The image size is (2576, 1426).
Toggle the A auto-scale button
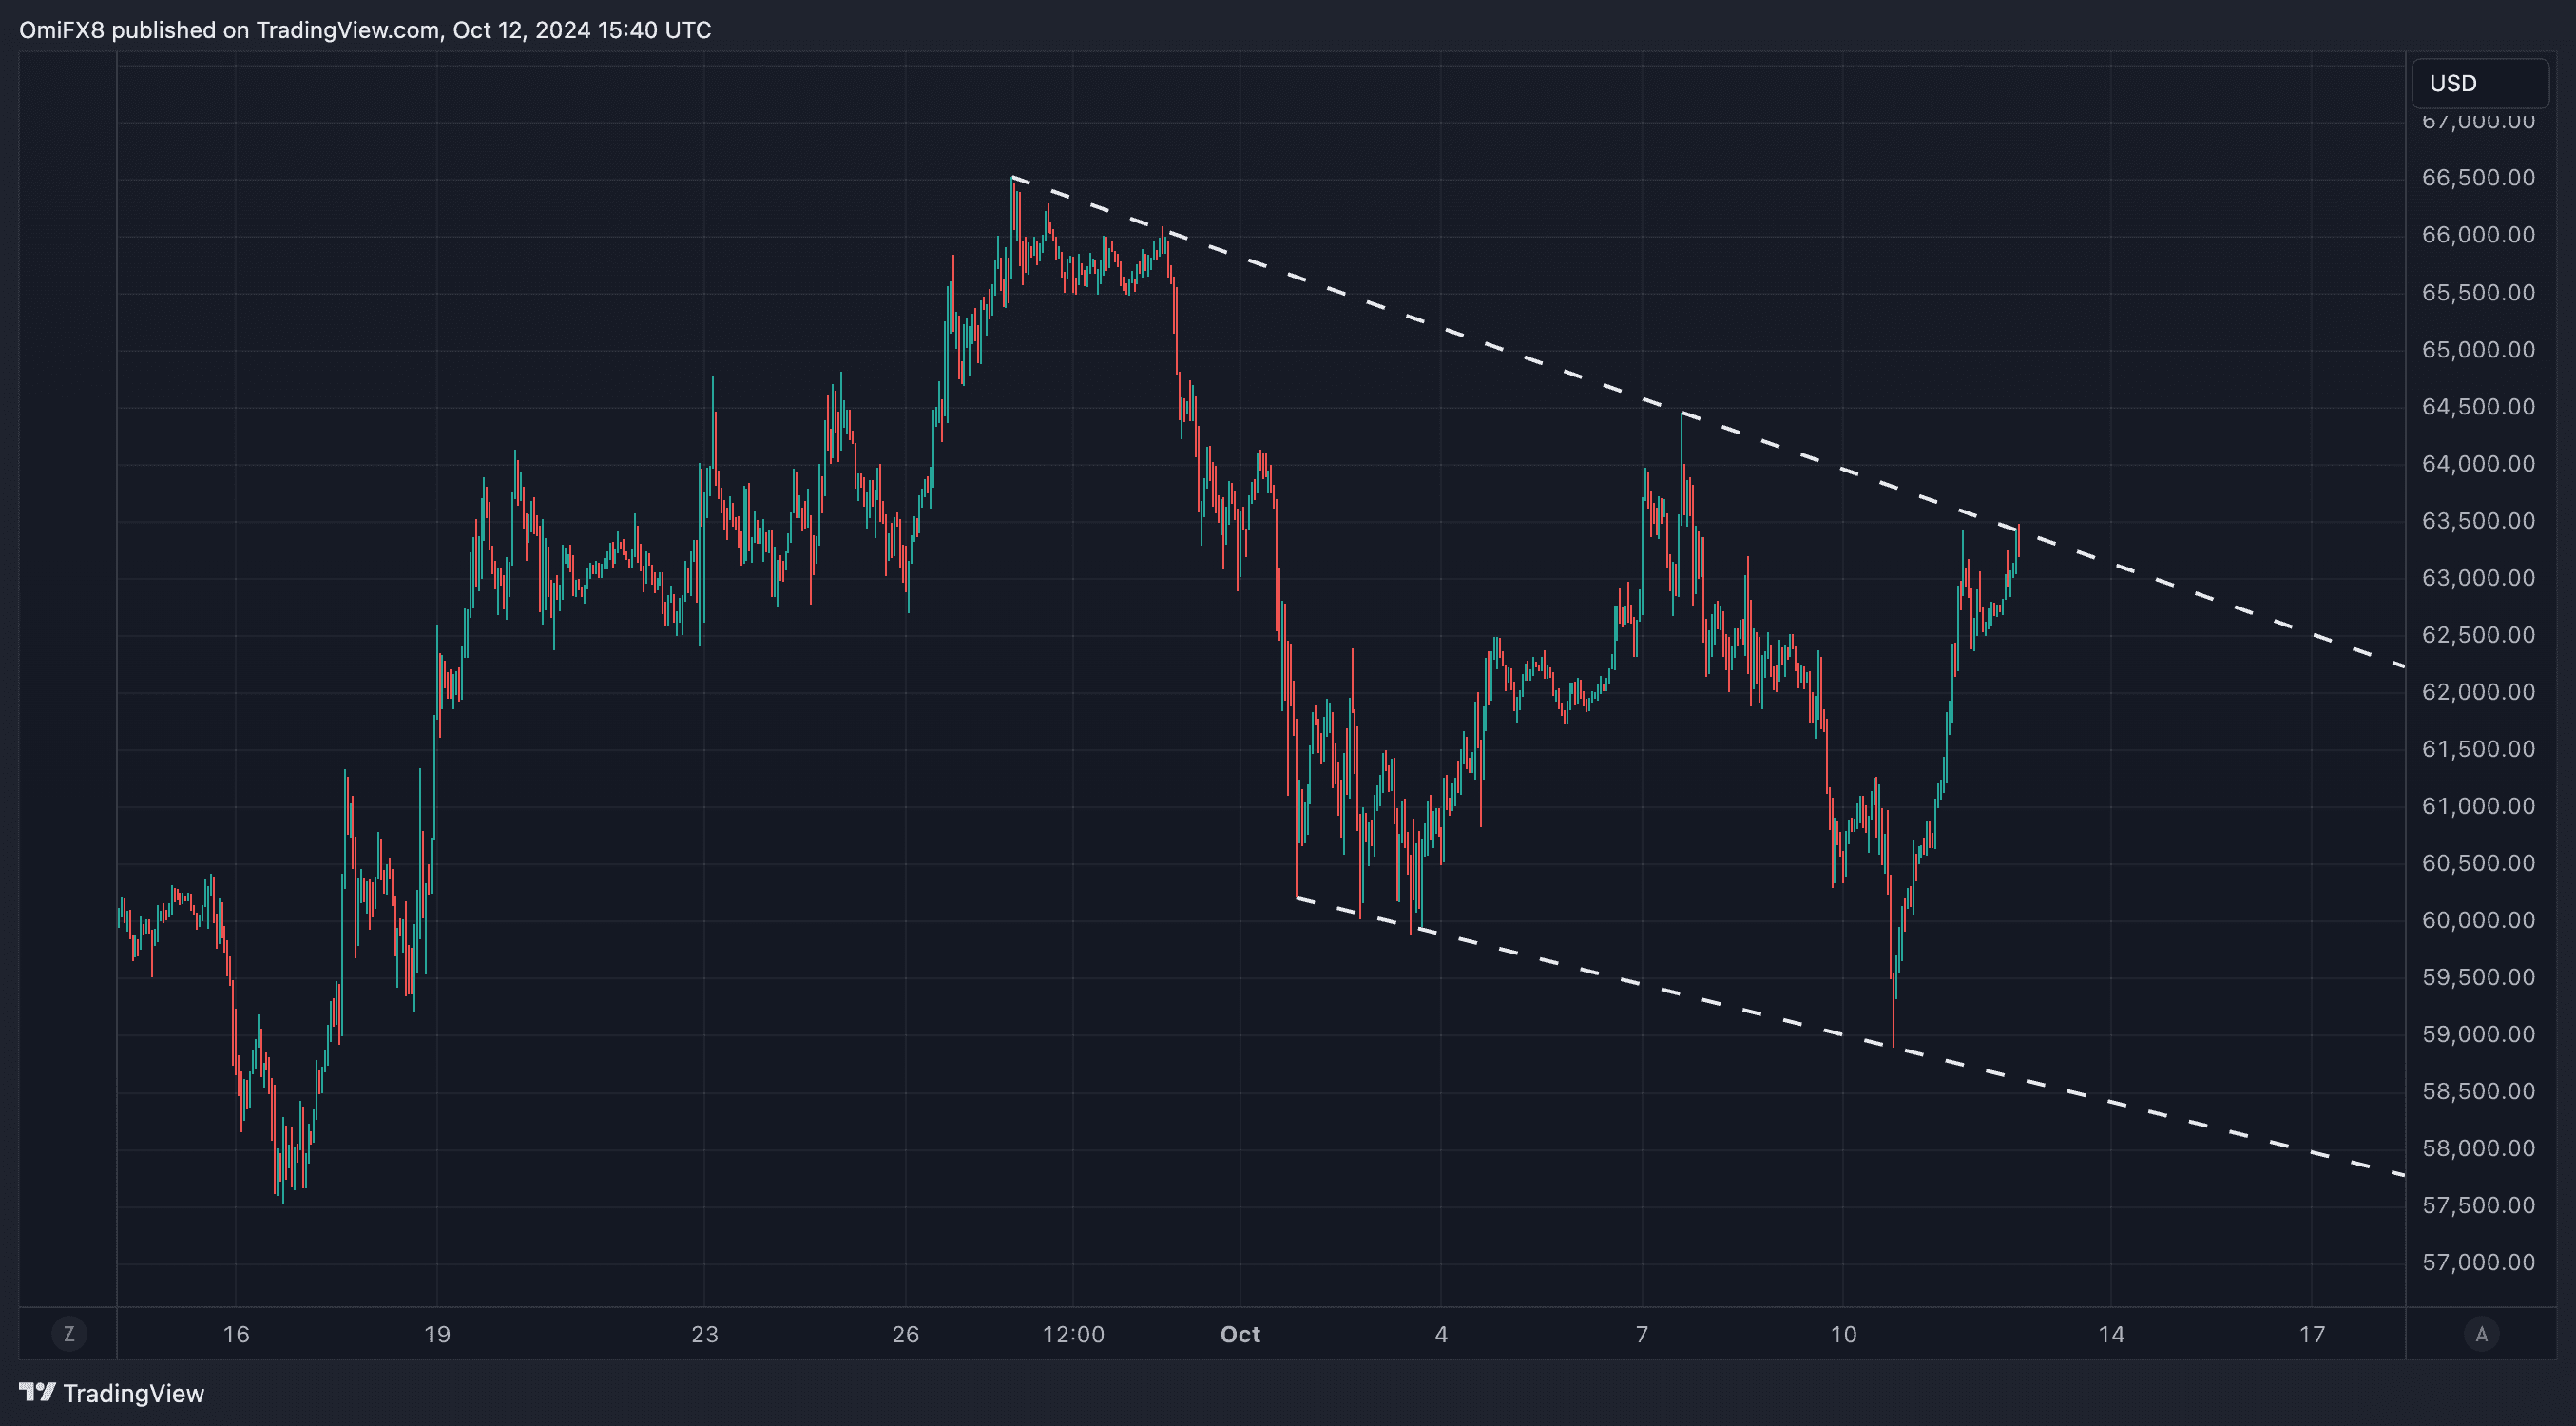[x=2481, y=1334]
